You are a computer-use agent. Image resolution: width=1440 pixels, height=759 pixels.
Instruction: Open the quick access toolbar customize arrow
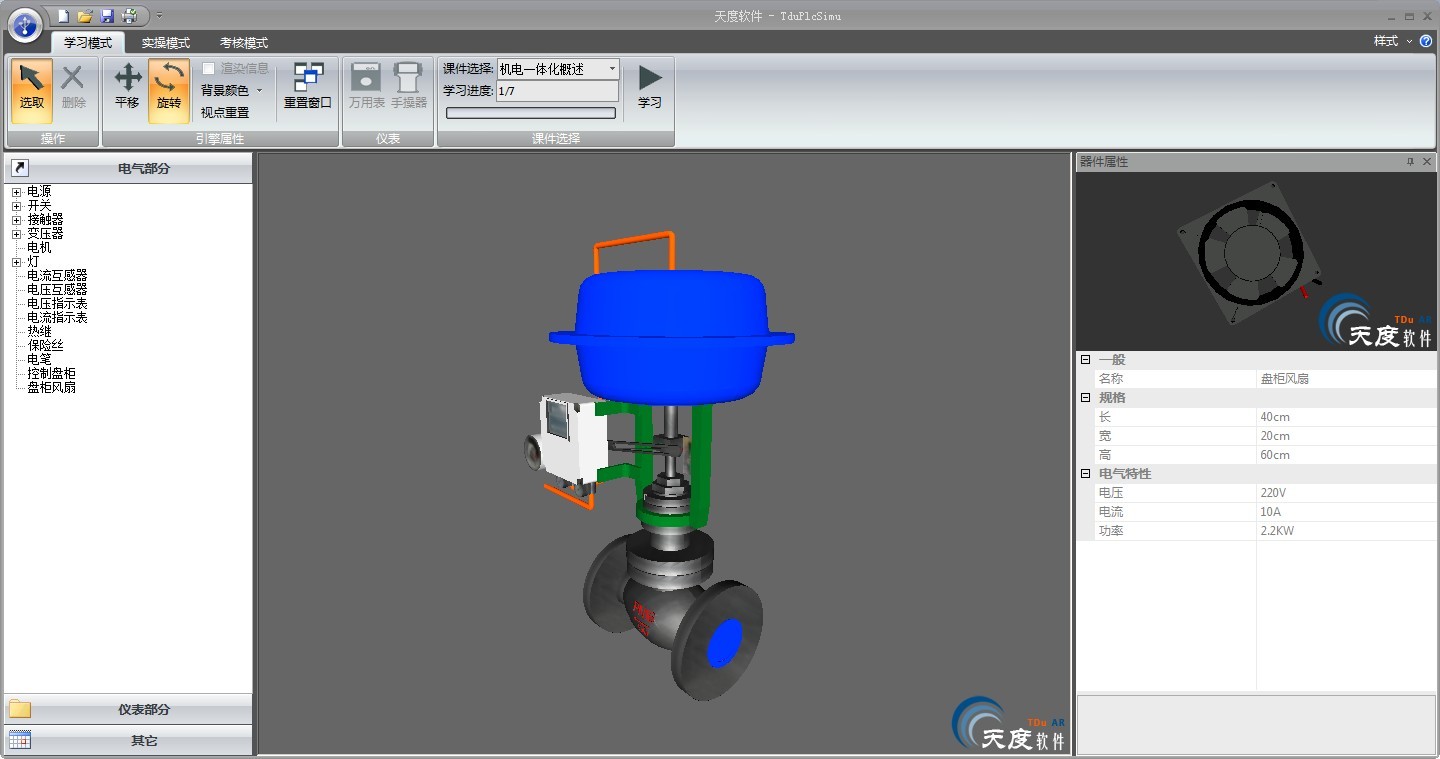[x=159, y=16]
